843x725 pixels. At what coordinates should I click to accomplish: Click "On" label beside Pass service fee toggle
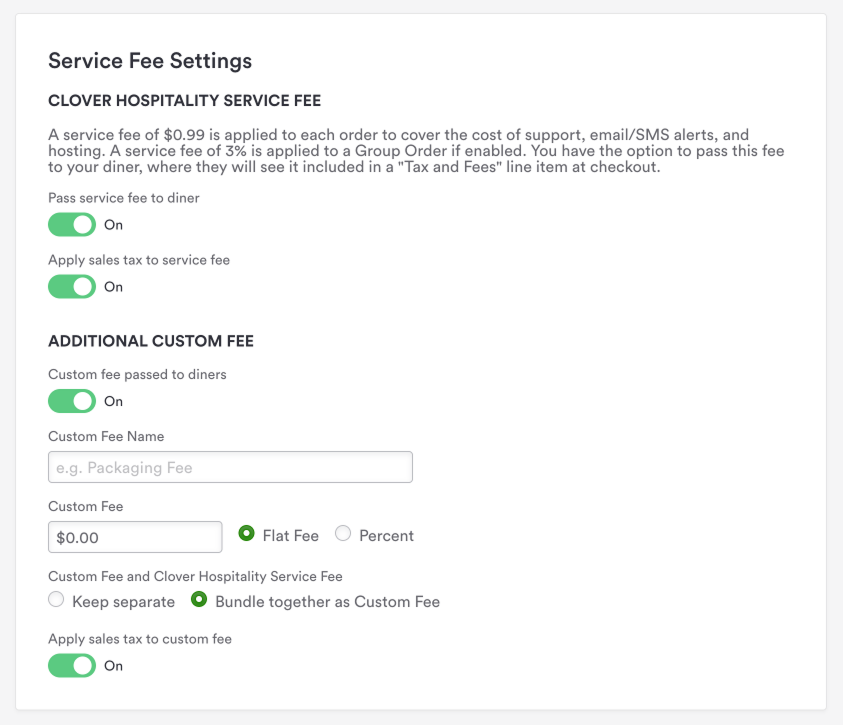(x=114, y=225)
